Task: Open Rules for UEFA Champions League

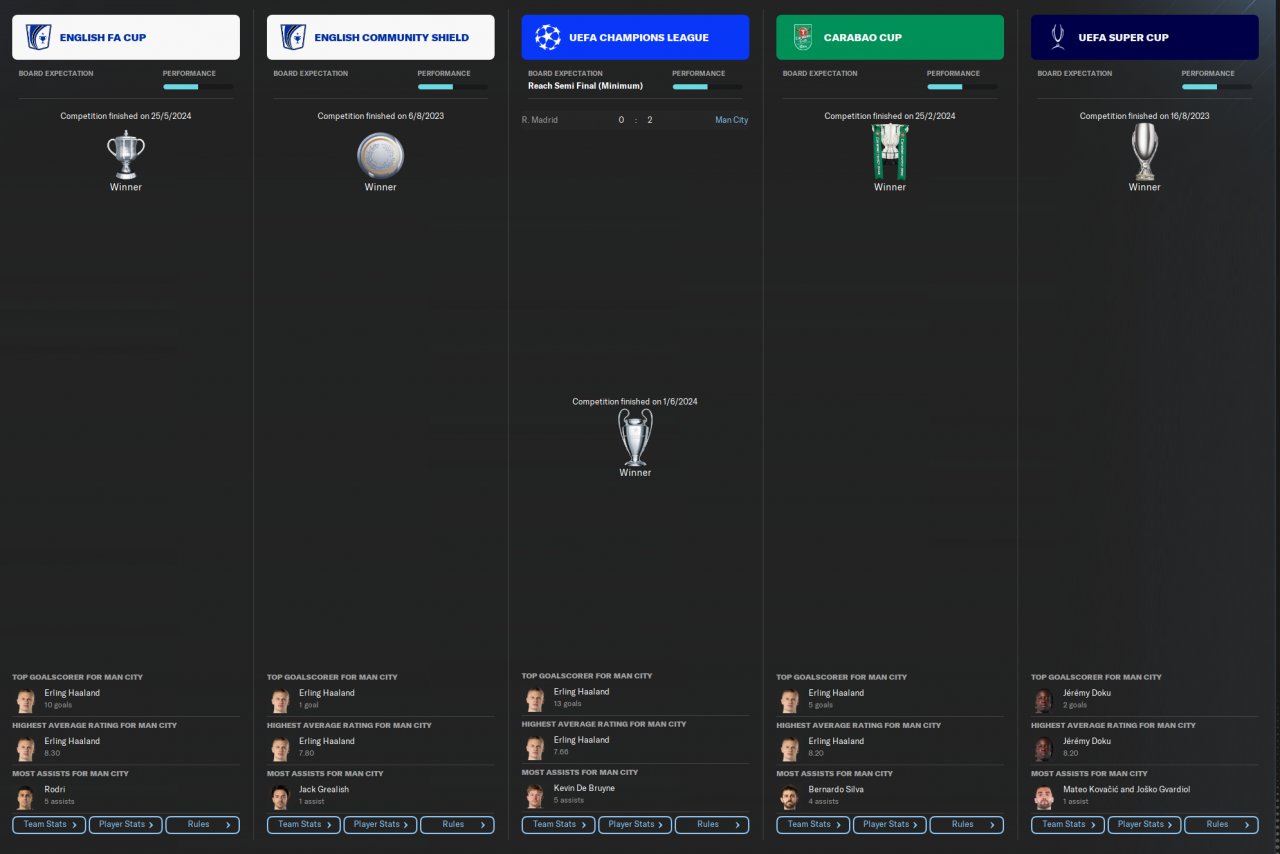Action: tap(712, 825)
